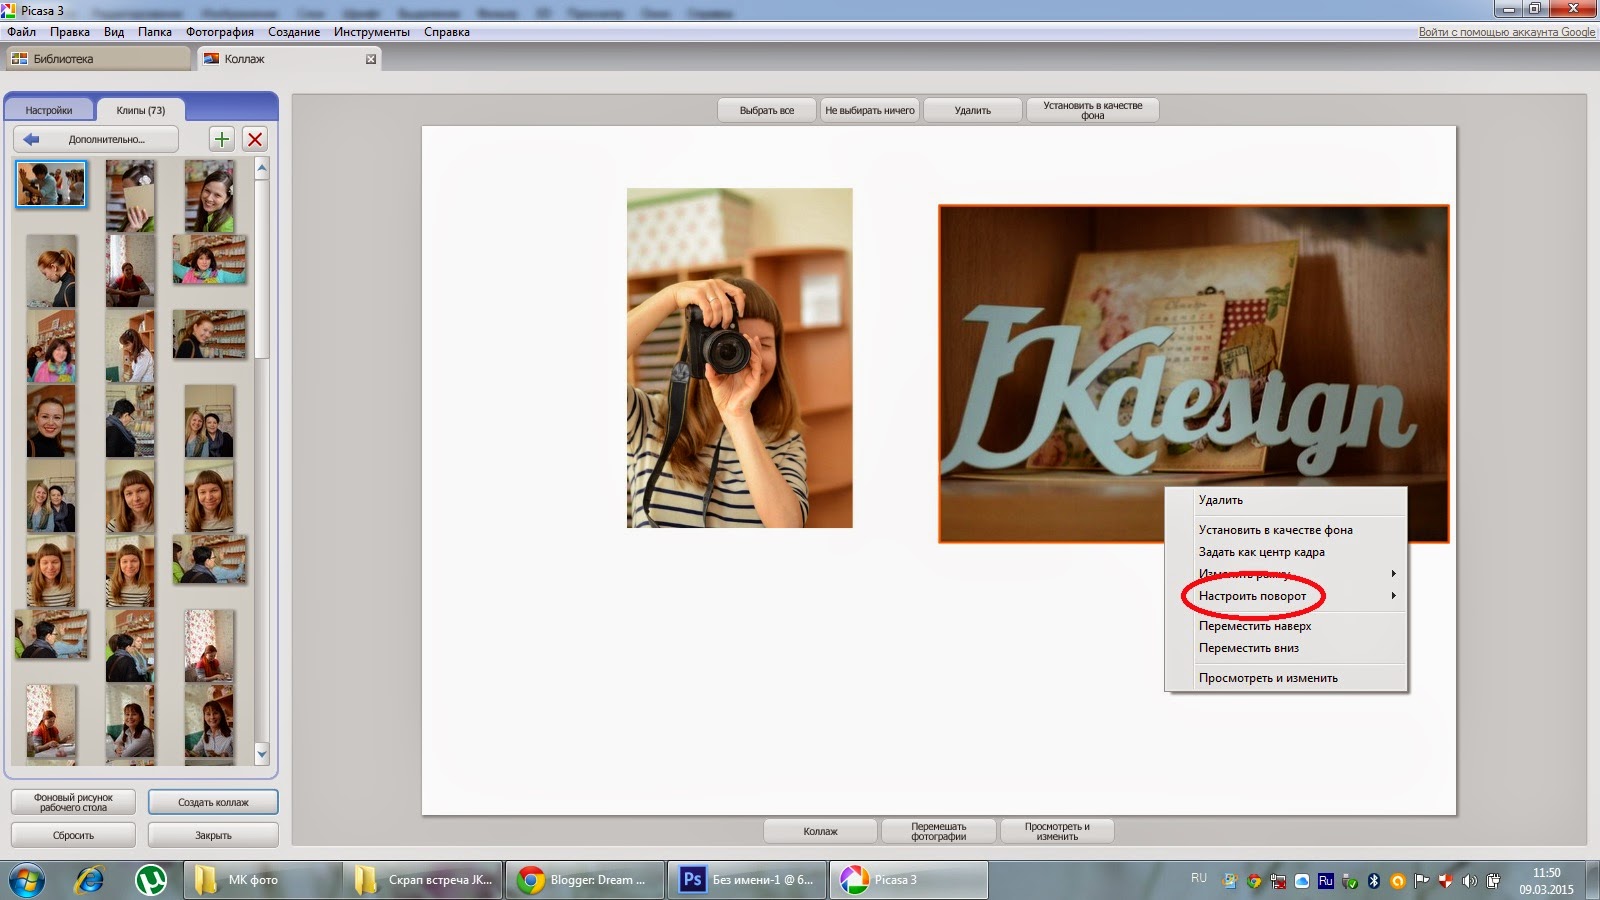
Task: Switch to Photoshop Без имени-1 window
Action: click(747, 880)
